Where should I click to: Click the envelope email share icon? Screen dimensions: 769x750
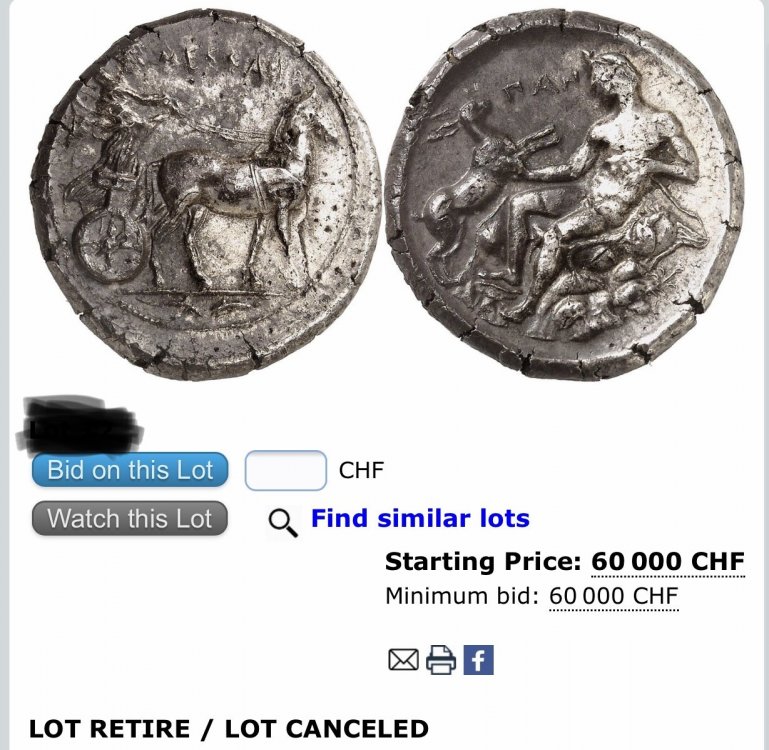(x=403, y=660)
